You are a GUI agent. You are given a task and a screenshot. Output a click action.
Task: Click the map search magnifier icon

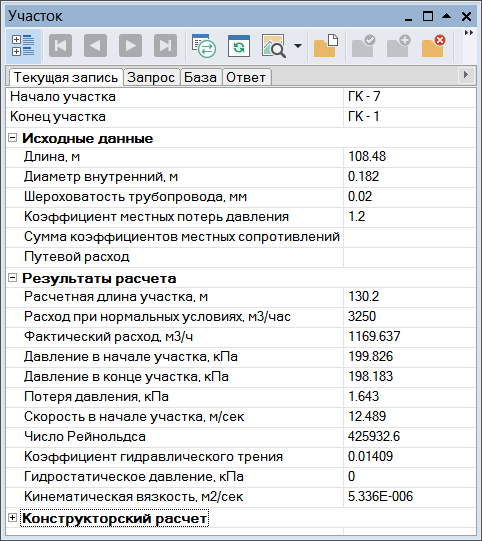(274, 46)
